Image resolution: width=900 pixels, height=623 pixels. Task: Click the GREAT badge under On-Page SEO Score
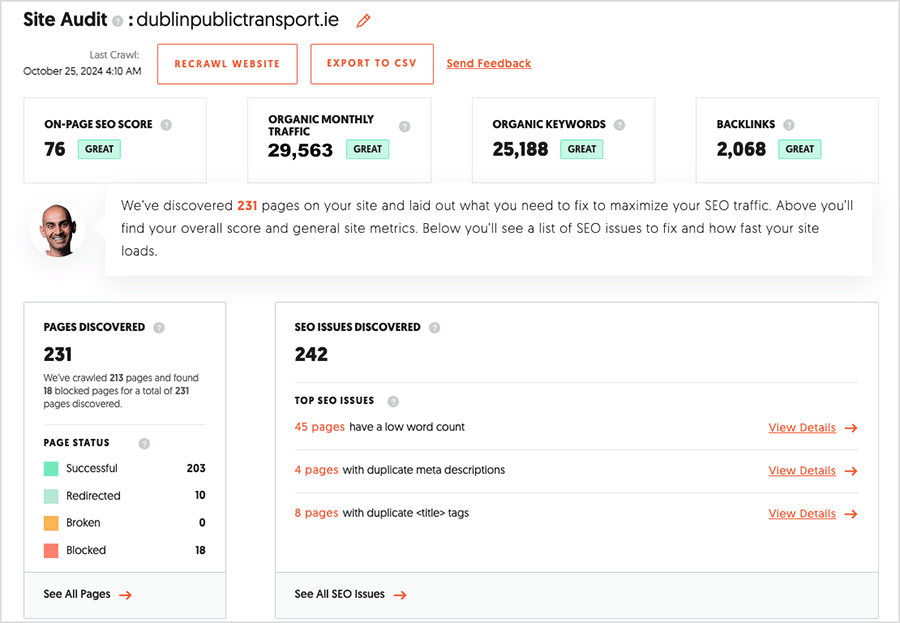99,149
